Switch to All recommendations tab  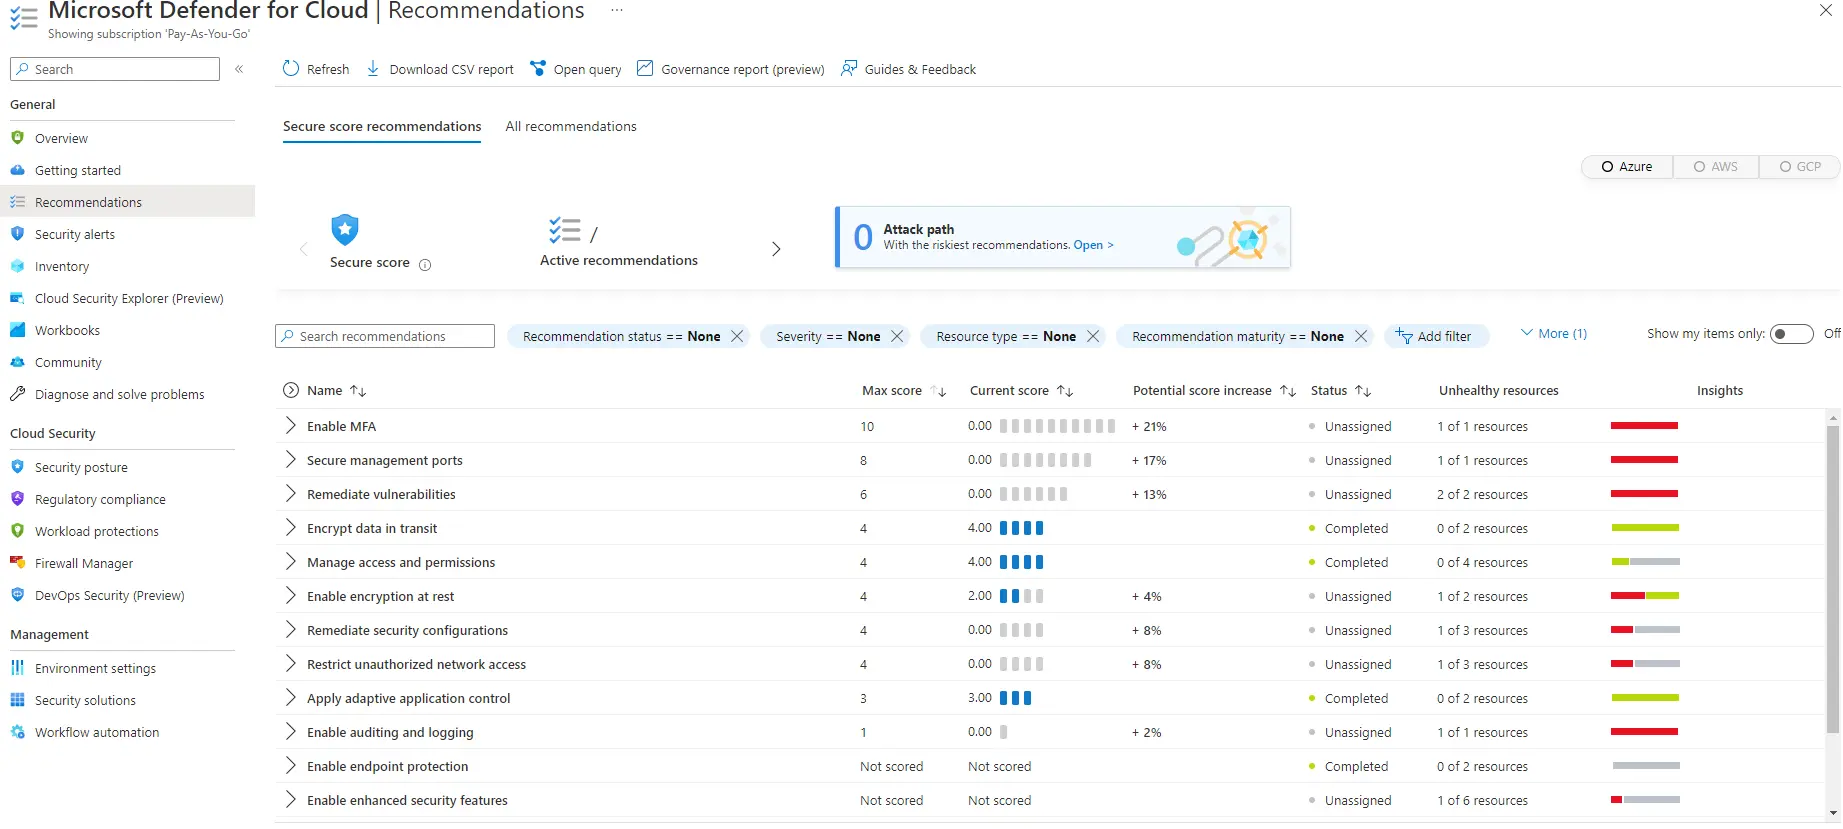571,126
